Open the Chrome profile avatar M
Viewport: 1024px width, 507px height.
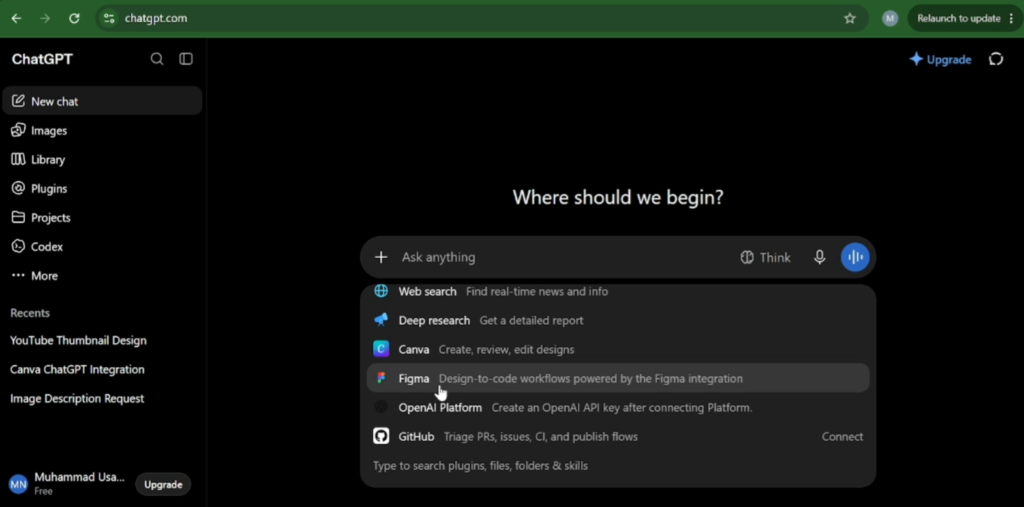pos(890,18)
